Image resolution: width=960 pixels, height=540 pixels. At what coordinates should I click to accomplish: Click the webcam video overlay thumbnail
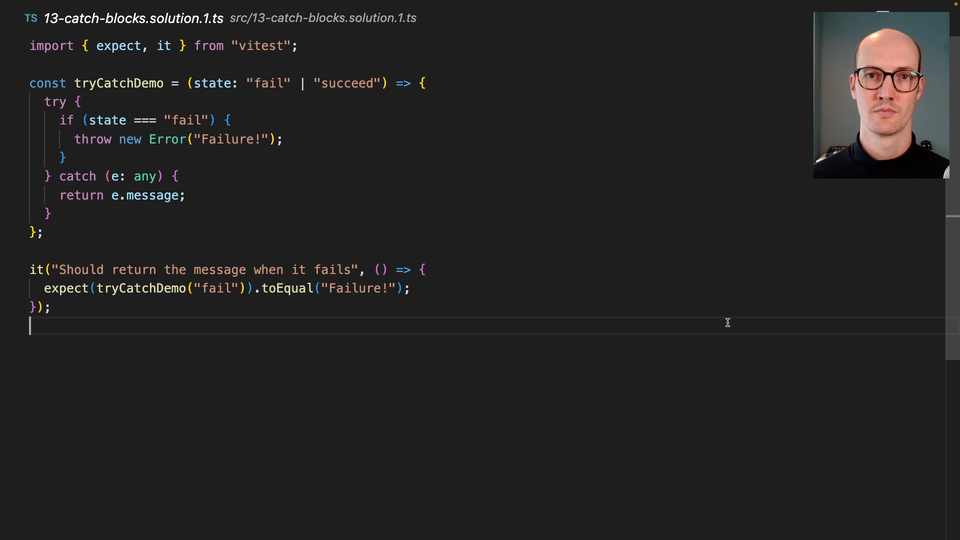point(880,95)
